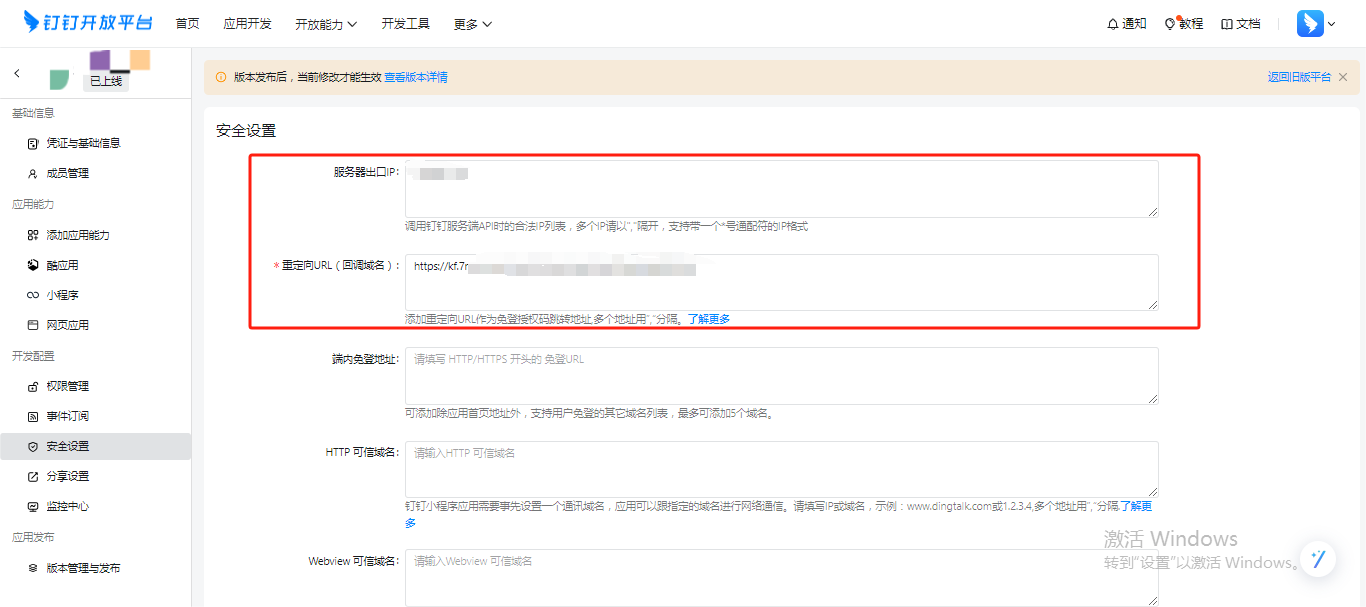
Task: Click the DingTalk Open Platform logo
Action: pyautogui.click(x=89, y=23)
